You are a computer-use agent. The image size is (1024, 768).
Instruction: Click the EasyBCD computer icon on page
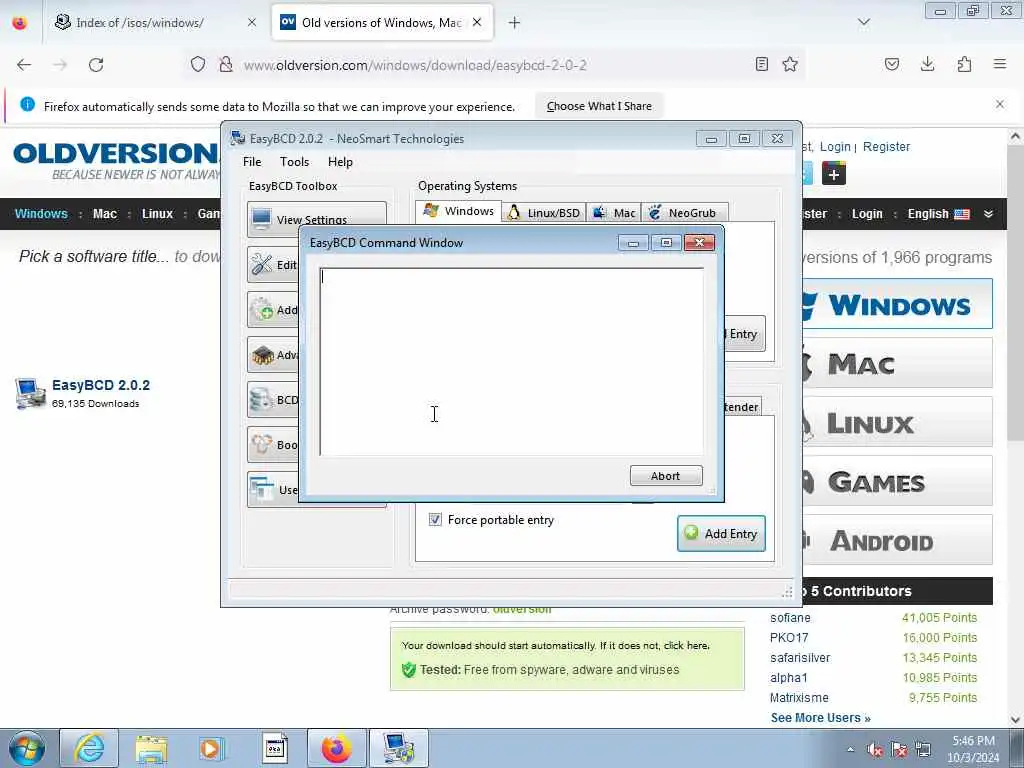30,393
